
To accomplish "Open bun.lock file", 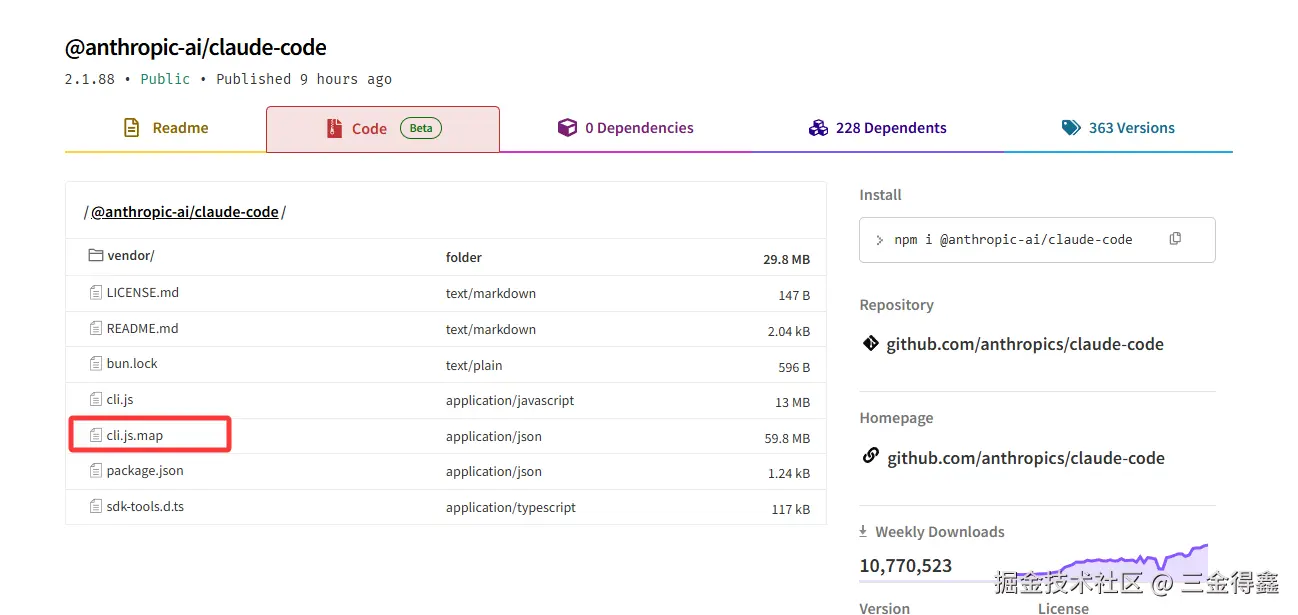I will [x=132, y=363].
